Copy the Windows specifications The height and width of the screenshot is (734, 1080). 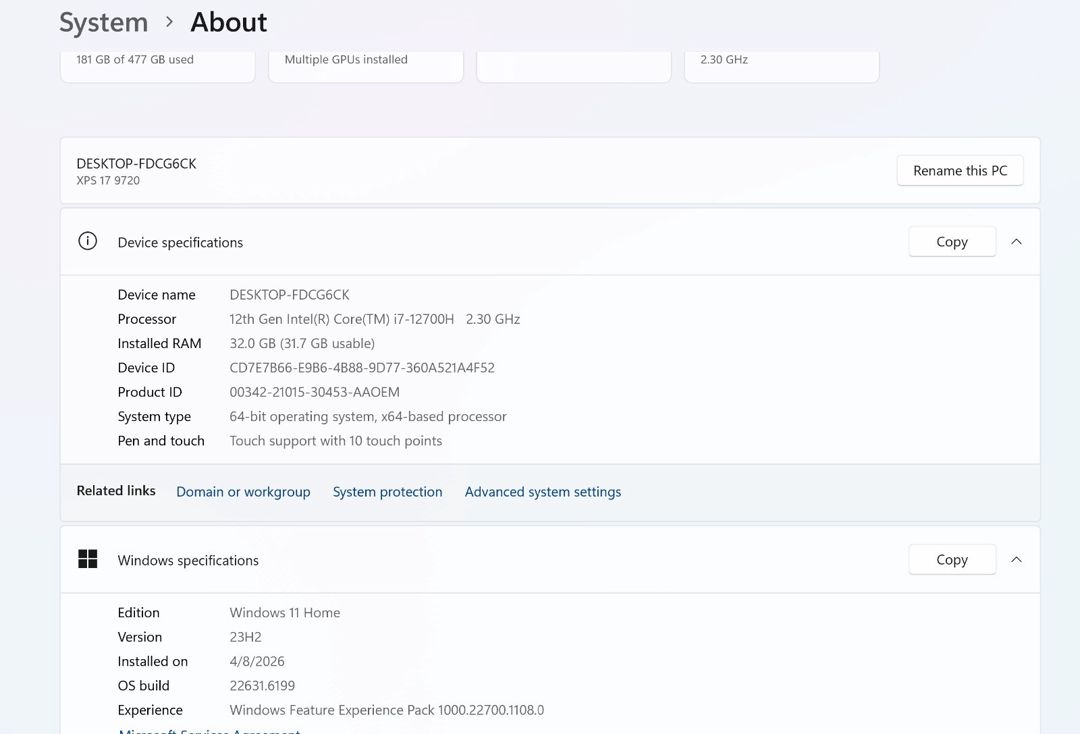952,560
